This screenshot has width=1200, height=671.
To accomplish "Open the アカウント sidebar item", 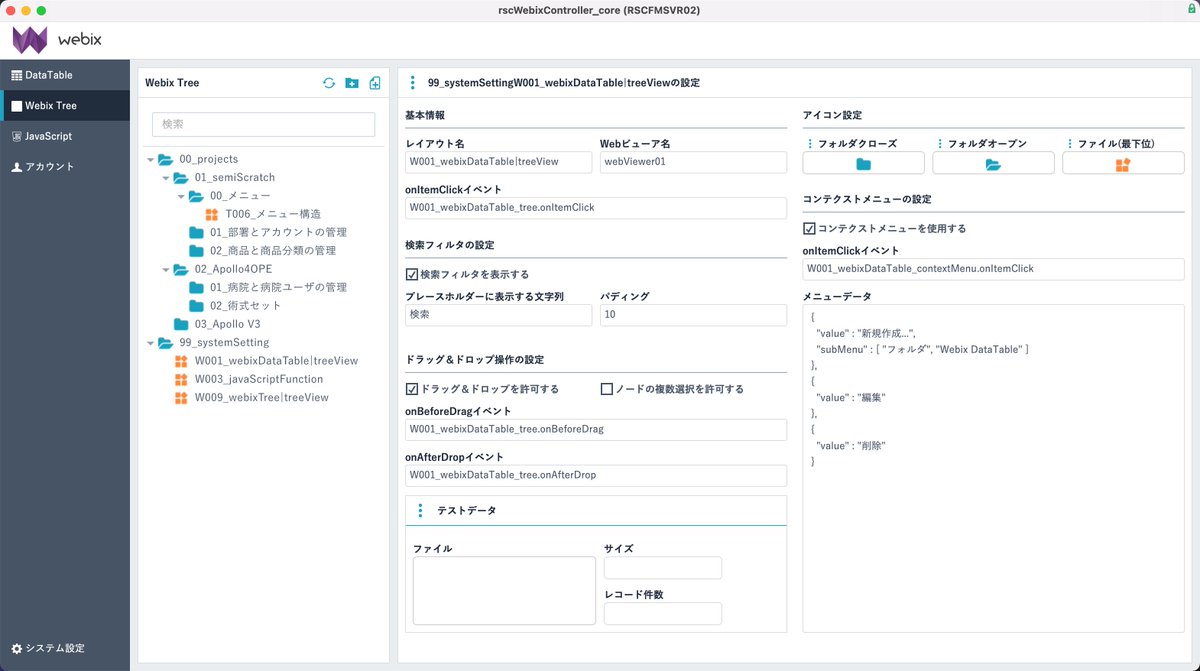I will 65,167.
